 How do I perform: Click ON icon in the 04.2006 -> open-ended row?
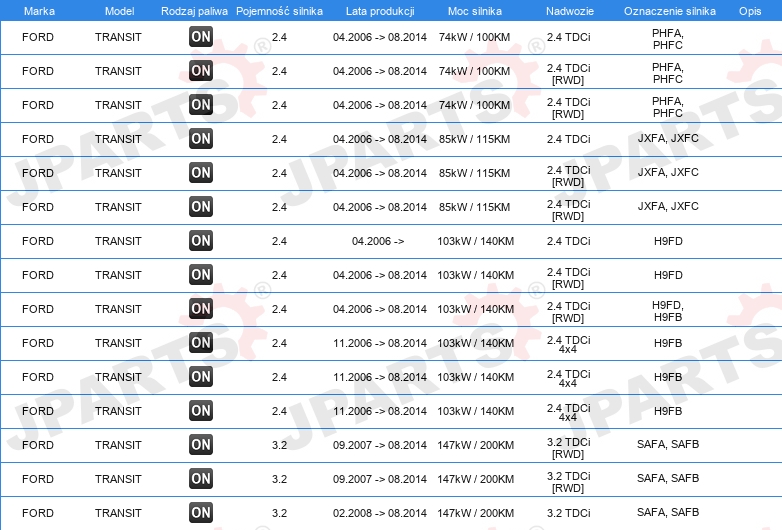click(201, 240)
